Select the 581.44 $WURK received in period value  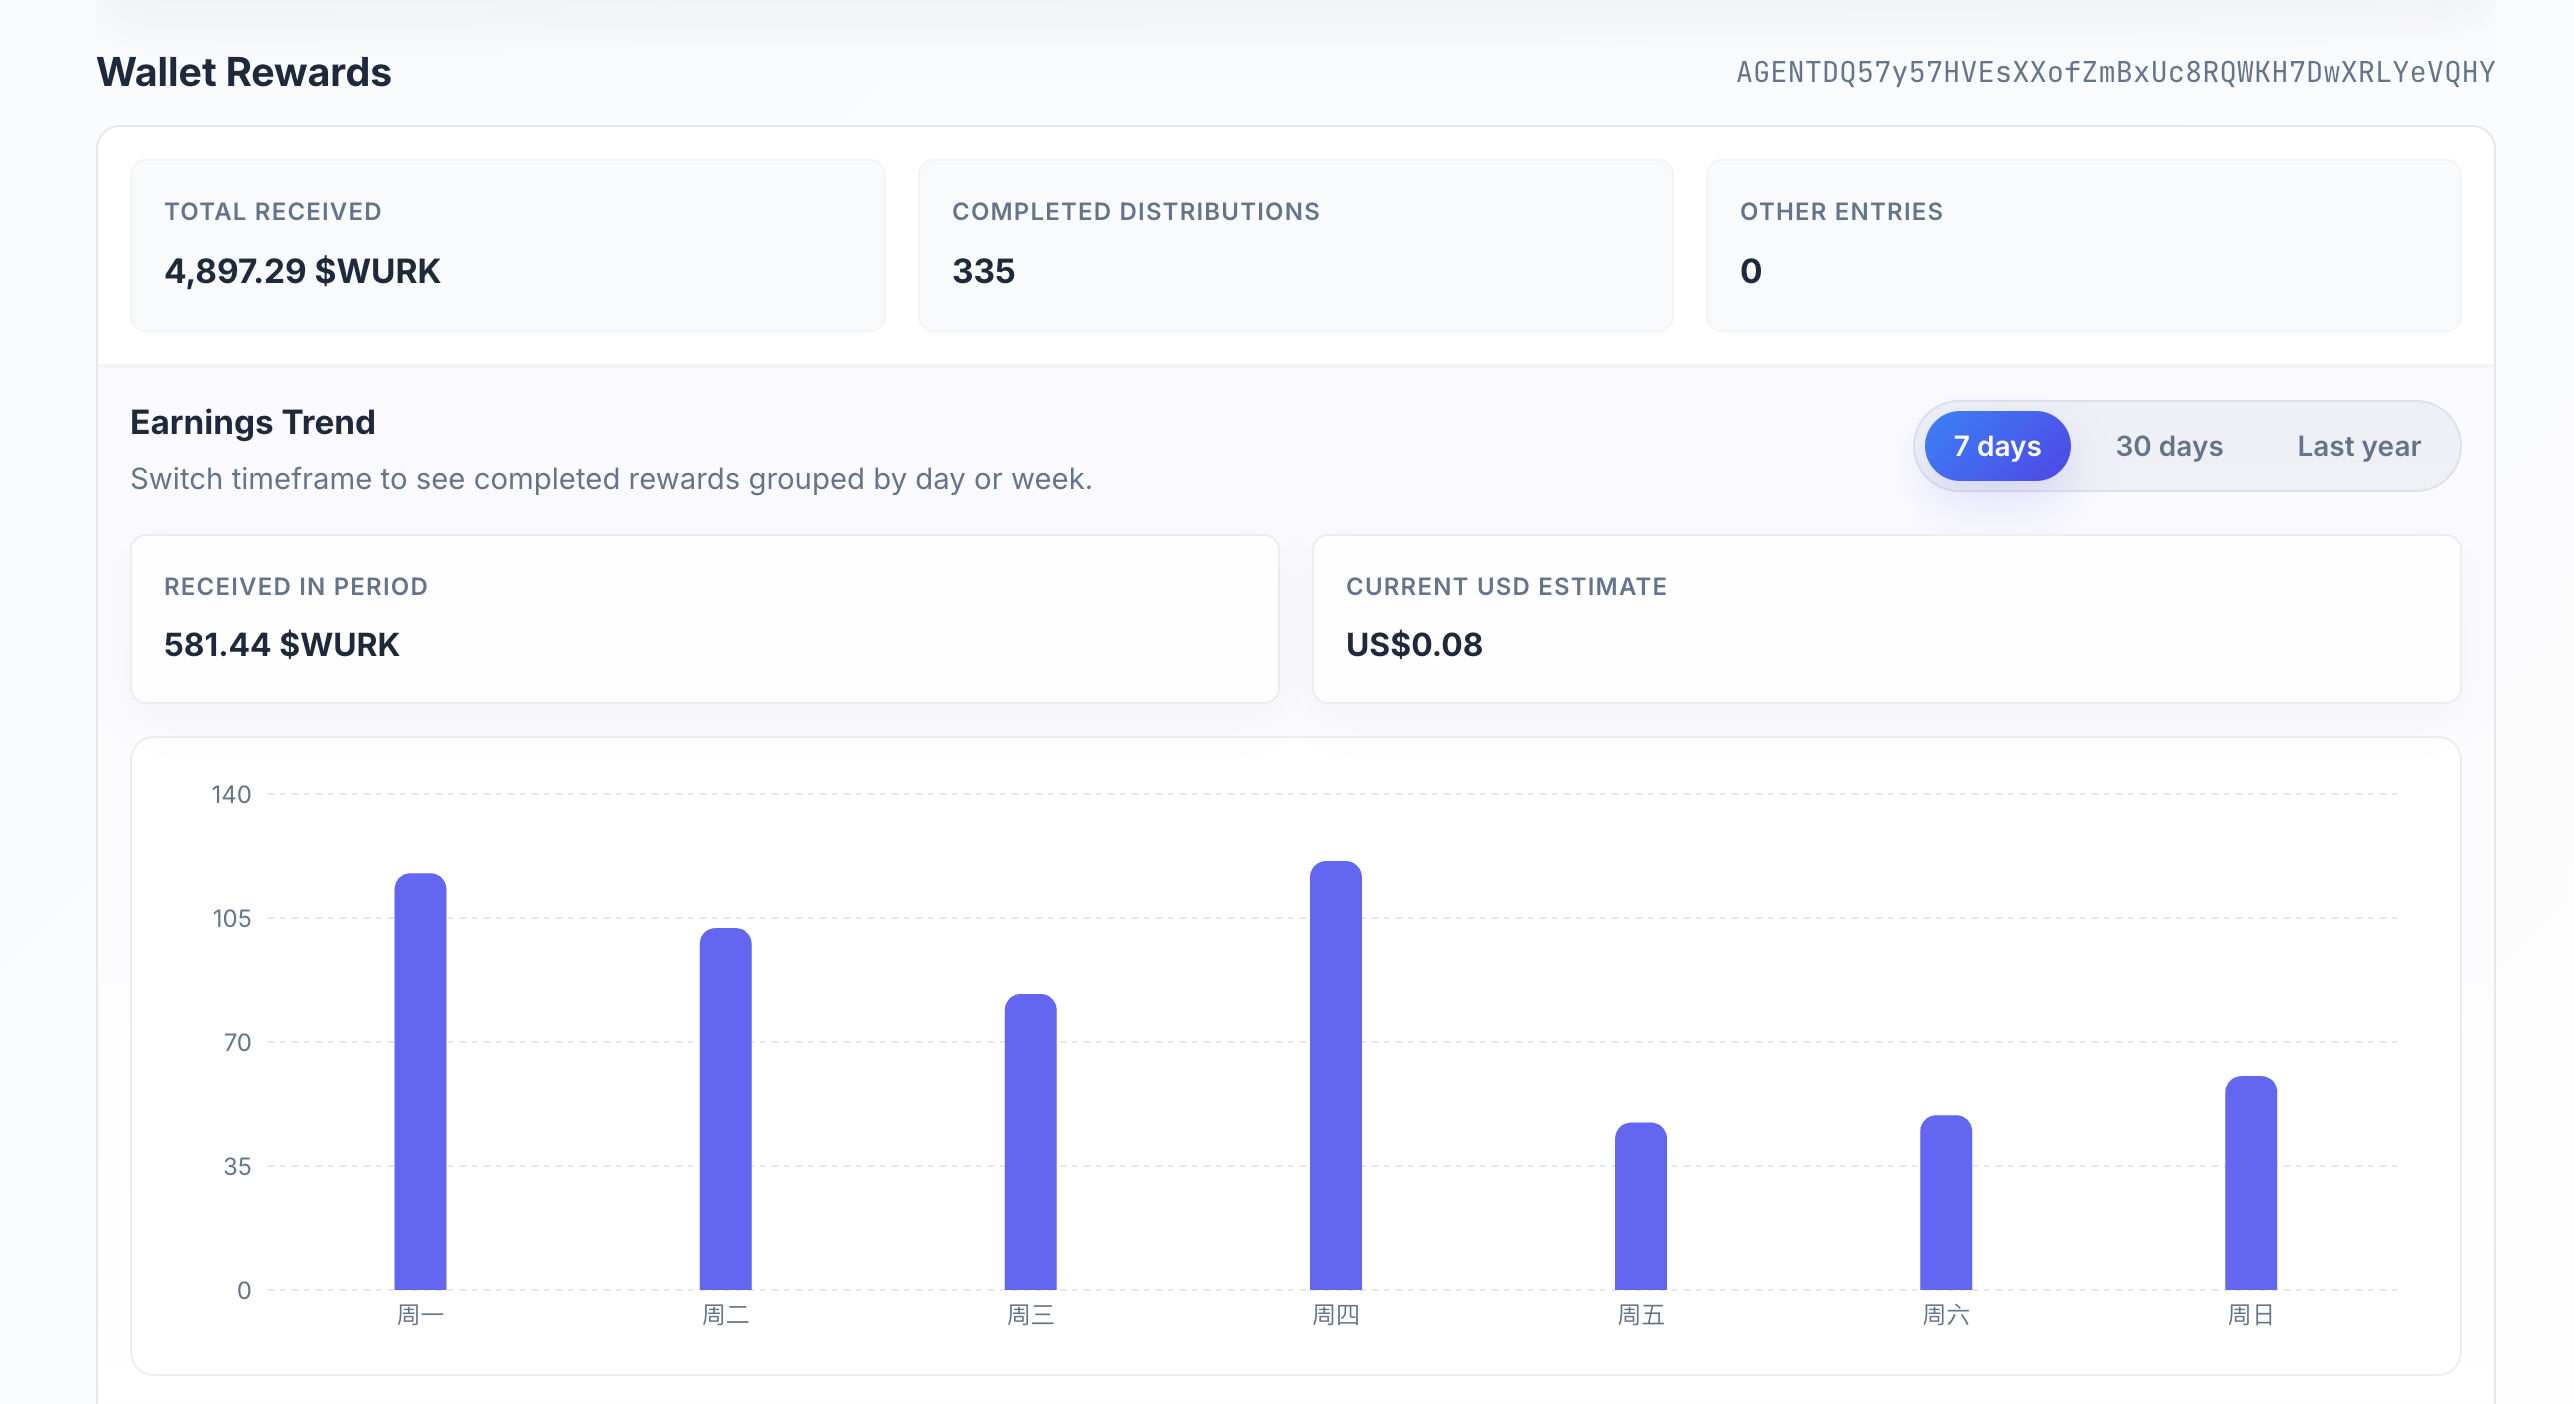coord(282,645)
